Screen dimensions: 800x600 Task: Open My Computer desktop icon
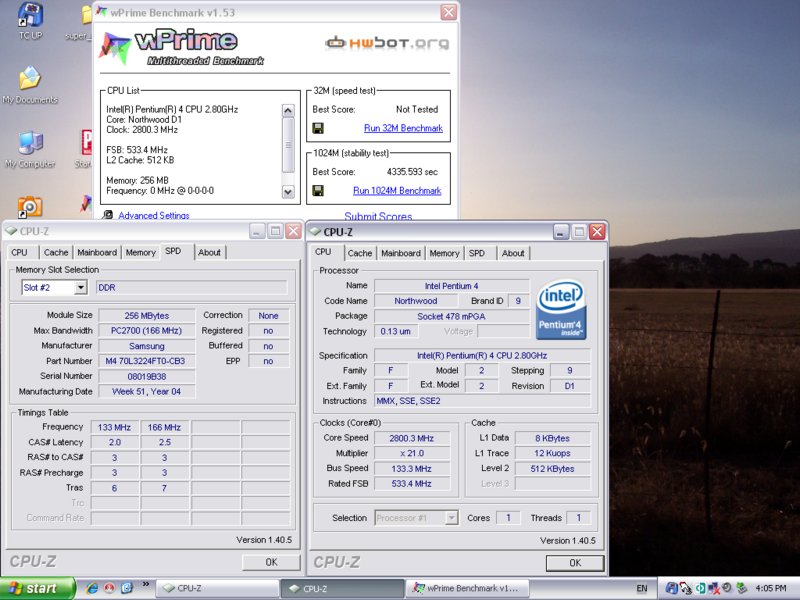coord(30,149)
